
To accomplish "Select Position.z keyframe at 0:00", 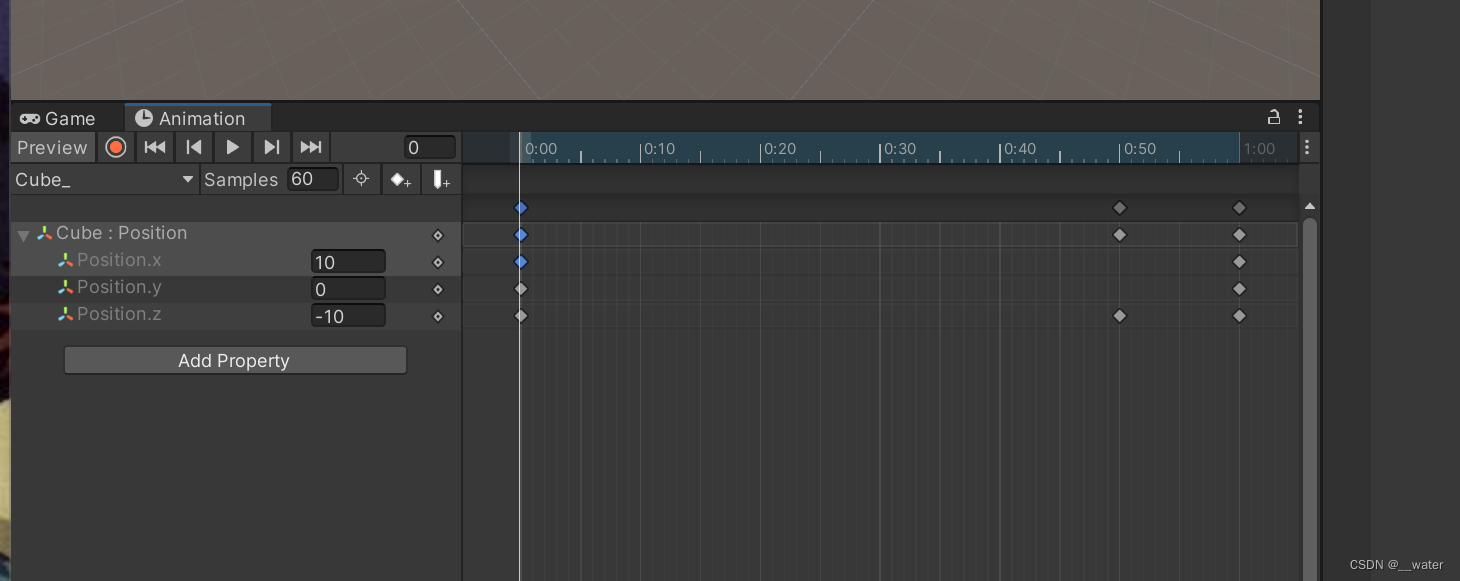I will pos(520,316).
